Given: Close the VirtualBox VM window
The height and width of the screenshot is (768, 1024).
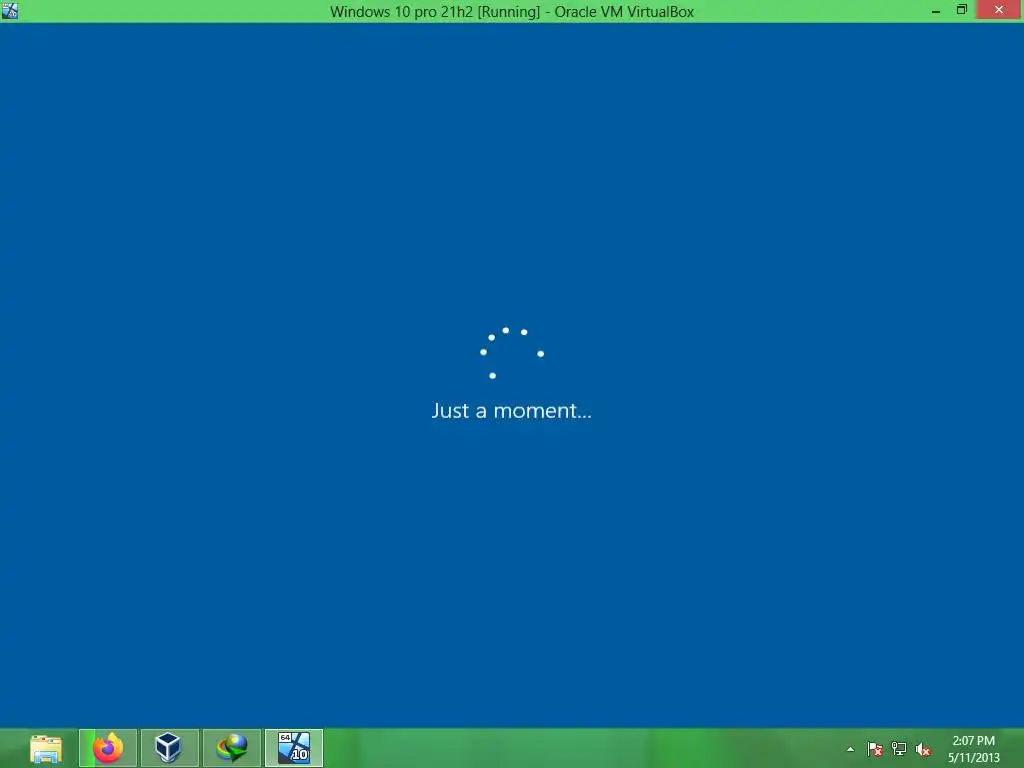Looking at the screenshot, I should pyautogui.click(x=999, y=10).
